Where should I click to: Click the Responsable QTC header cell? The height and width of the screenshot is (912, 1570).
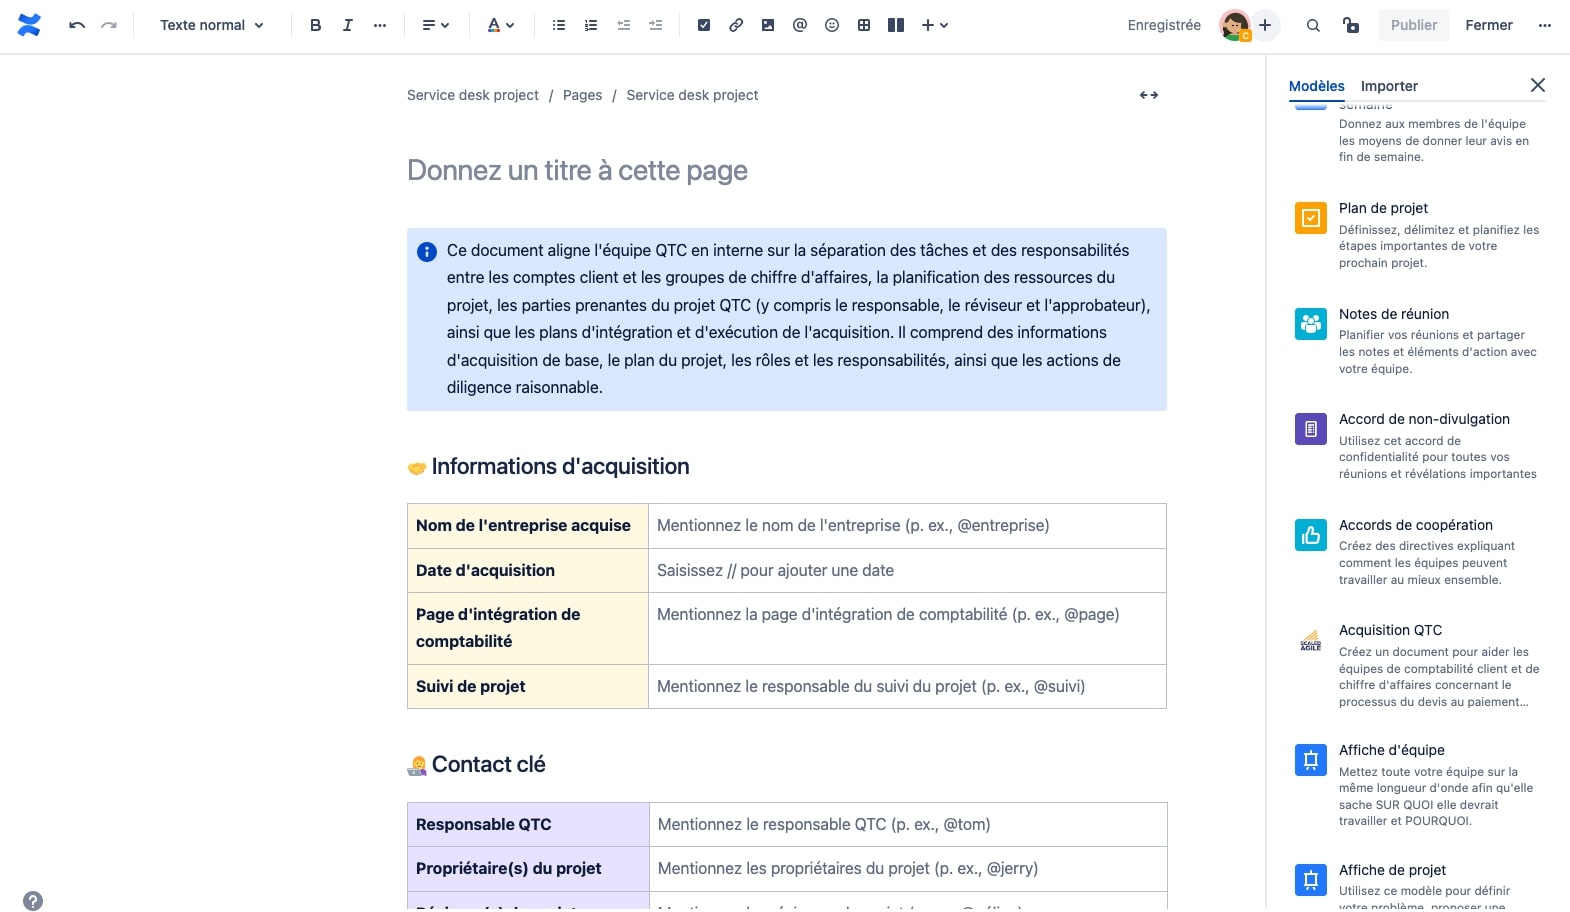pyautogui.click(x=528, y=825)
